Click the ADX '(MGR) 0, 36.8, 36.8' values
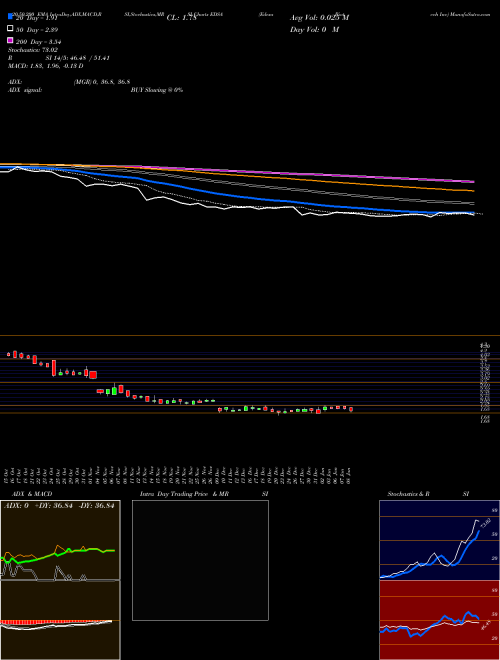 tap(101, 82)
